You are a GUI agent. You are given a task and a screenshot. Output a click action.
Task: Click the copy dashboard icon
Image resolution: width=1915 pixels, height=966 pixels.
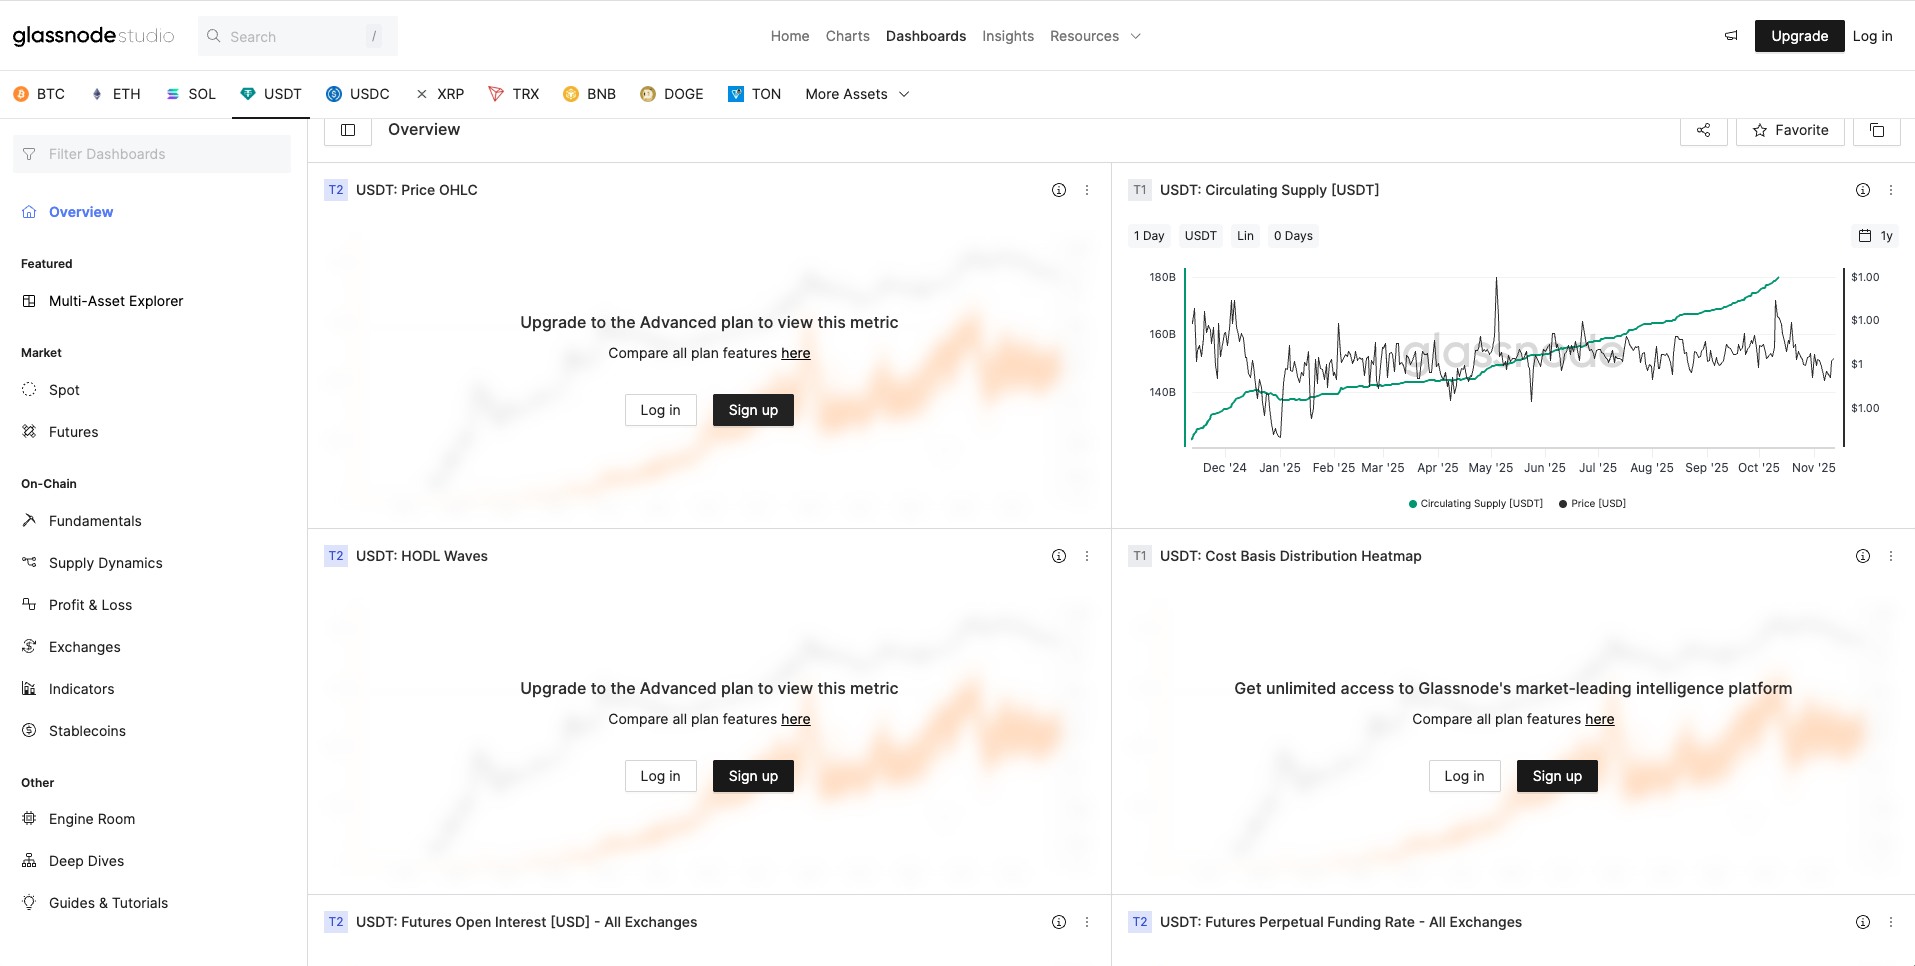[x=1876, y=130]
